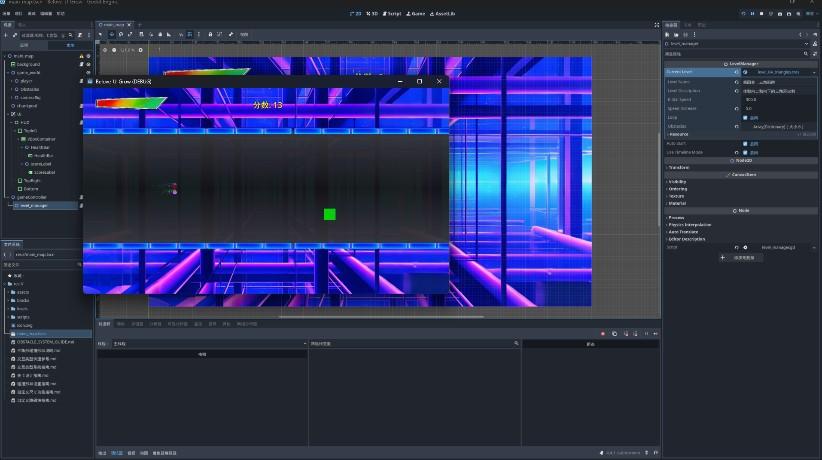Viewport: 822px width, 460px height.
Task: Toggle the Loop checkbox in inspector
Action: [x=744, y=118]
